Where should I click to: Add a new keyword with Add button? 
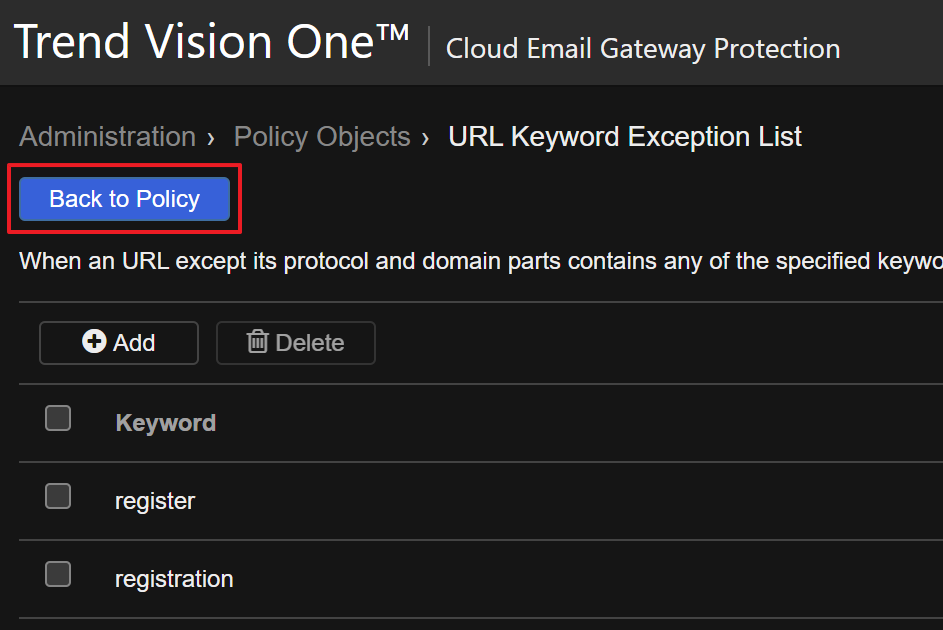tap(119, 343)
